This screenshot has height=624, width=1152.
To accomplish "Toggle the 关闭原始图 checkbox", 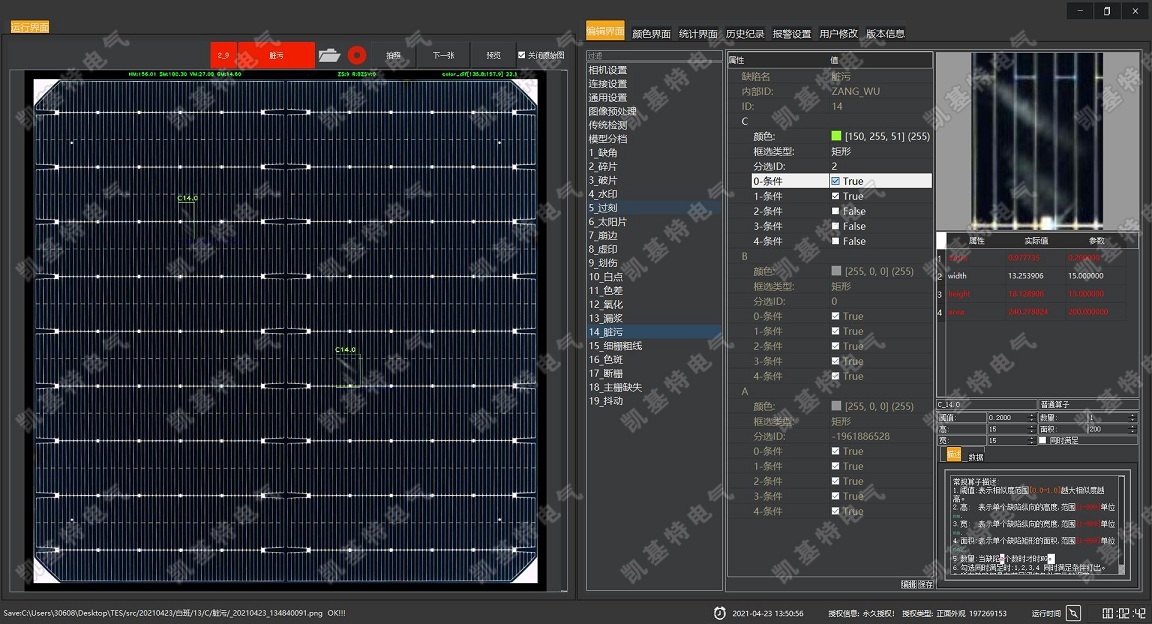I will click(522, 56).
